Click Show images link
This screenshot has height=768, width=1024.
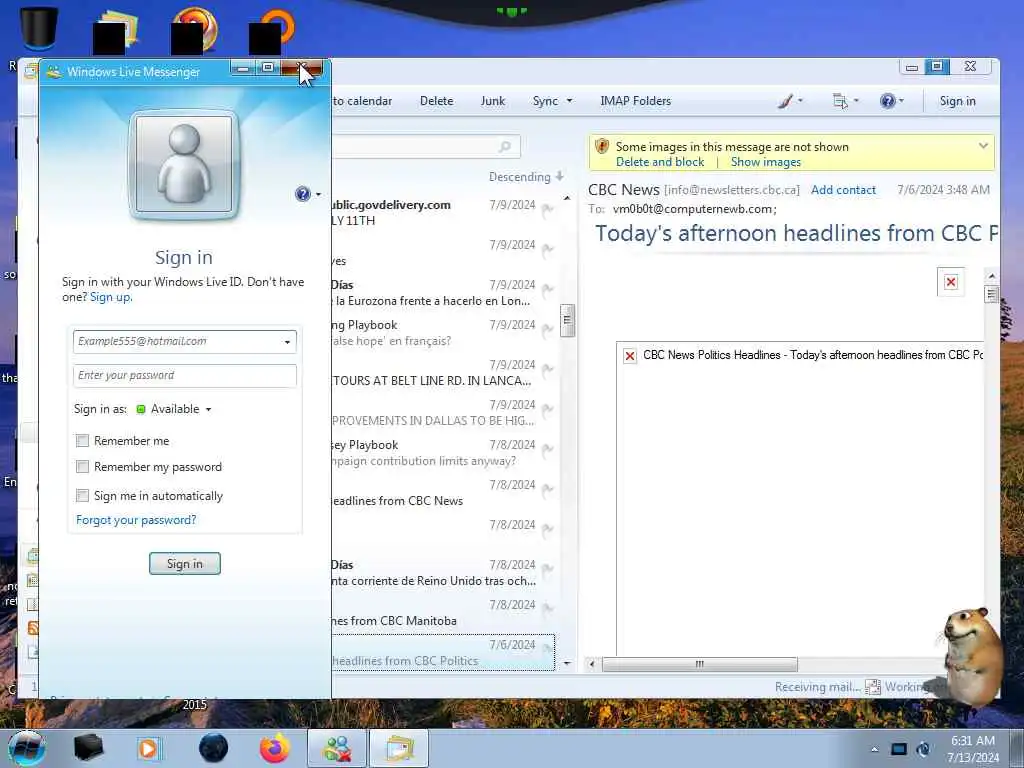click(x=765, y=162)
